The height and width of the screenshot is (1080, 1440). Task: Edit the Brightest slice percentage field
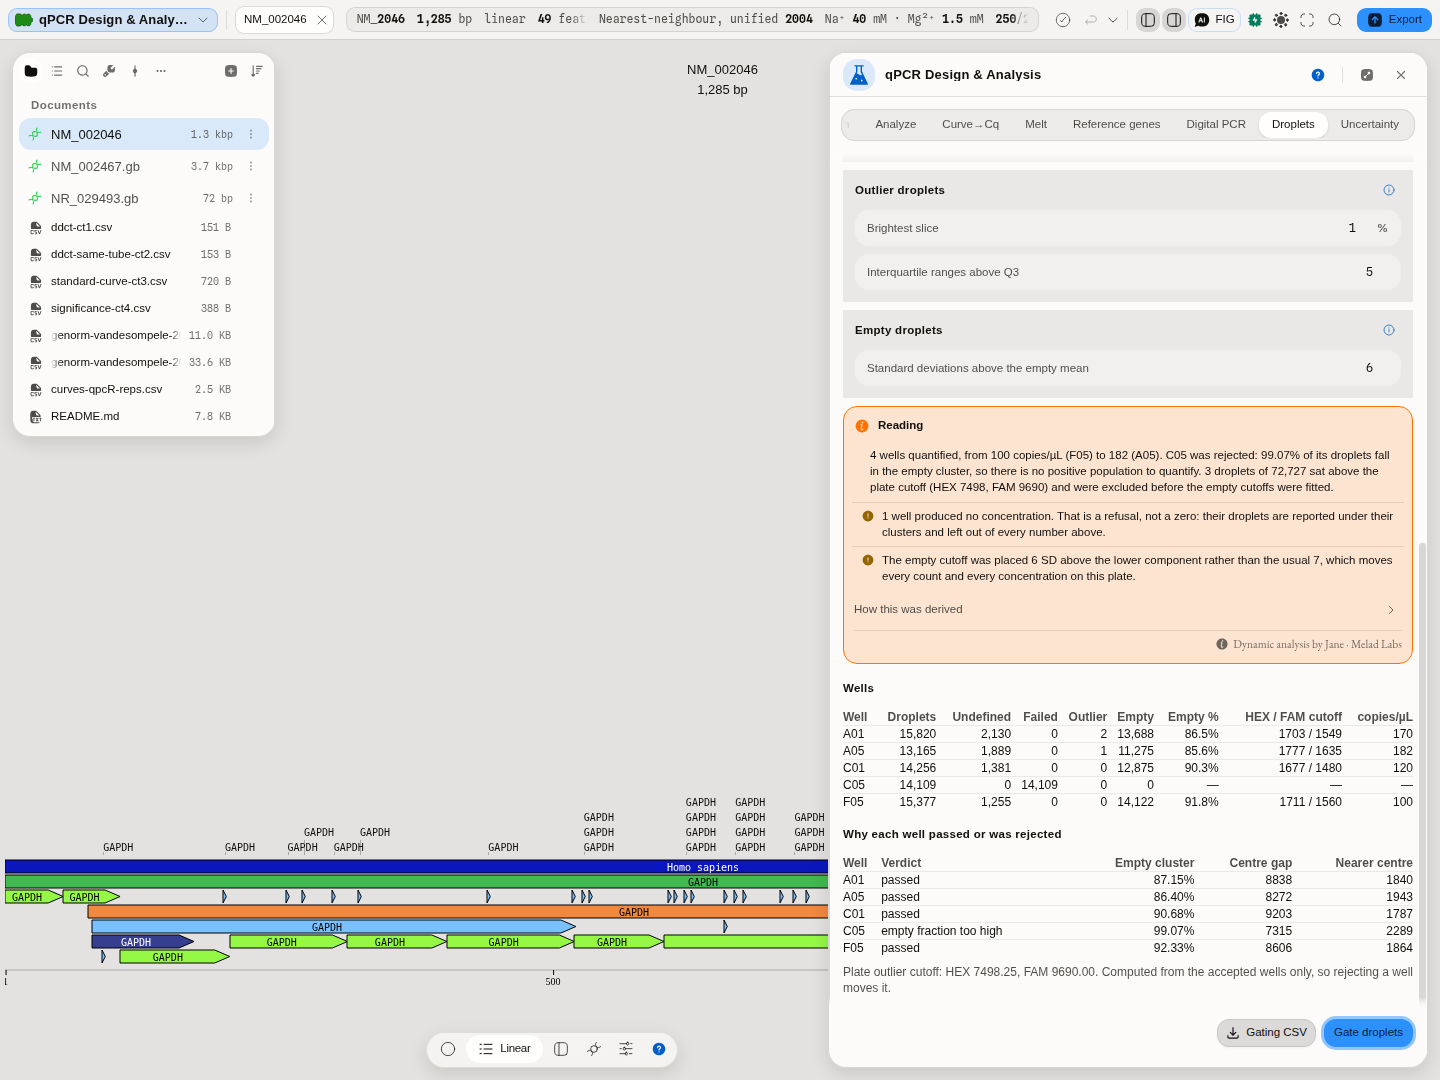(1128, 228)
